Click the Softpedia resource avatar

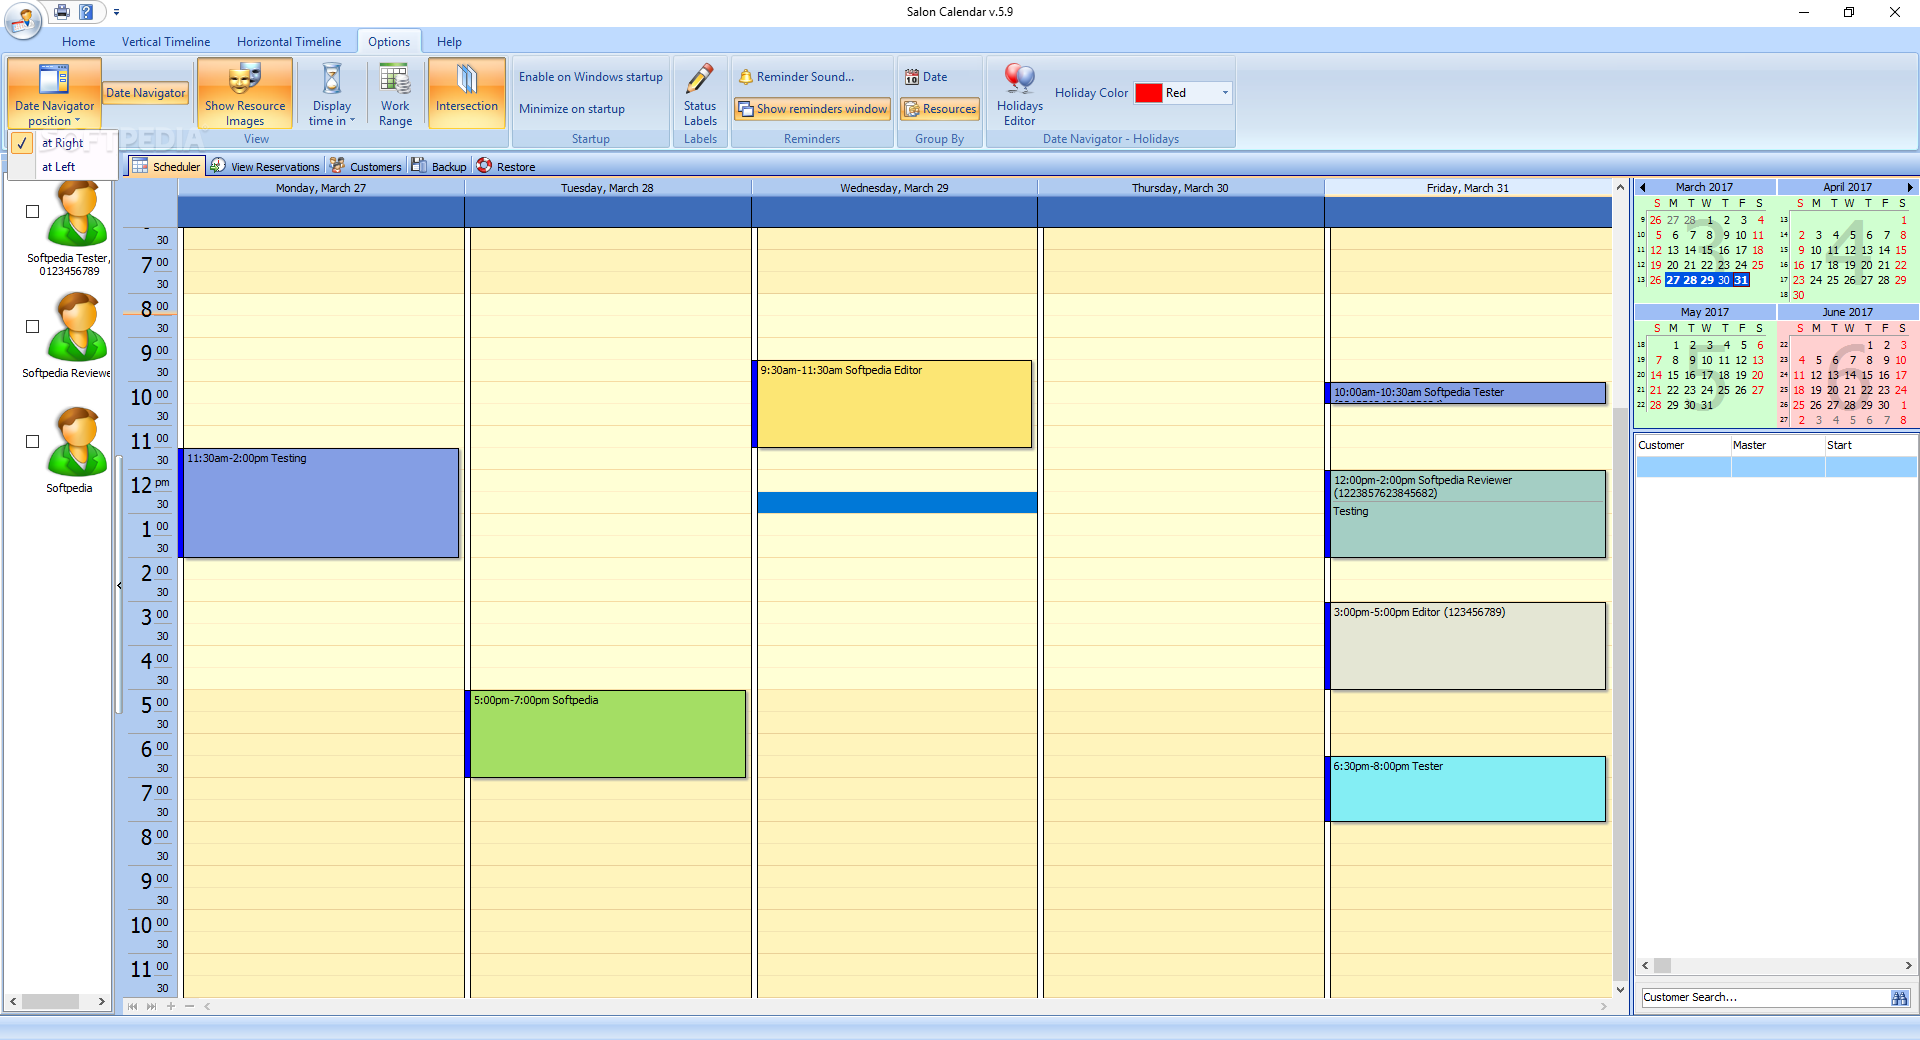point(78,442)
